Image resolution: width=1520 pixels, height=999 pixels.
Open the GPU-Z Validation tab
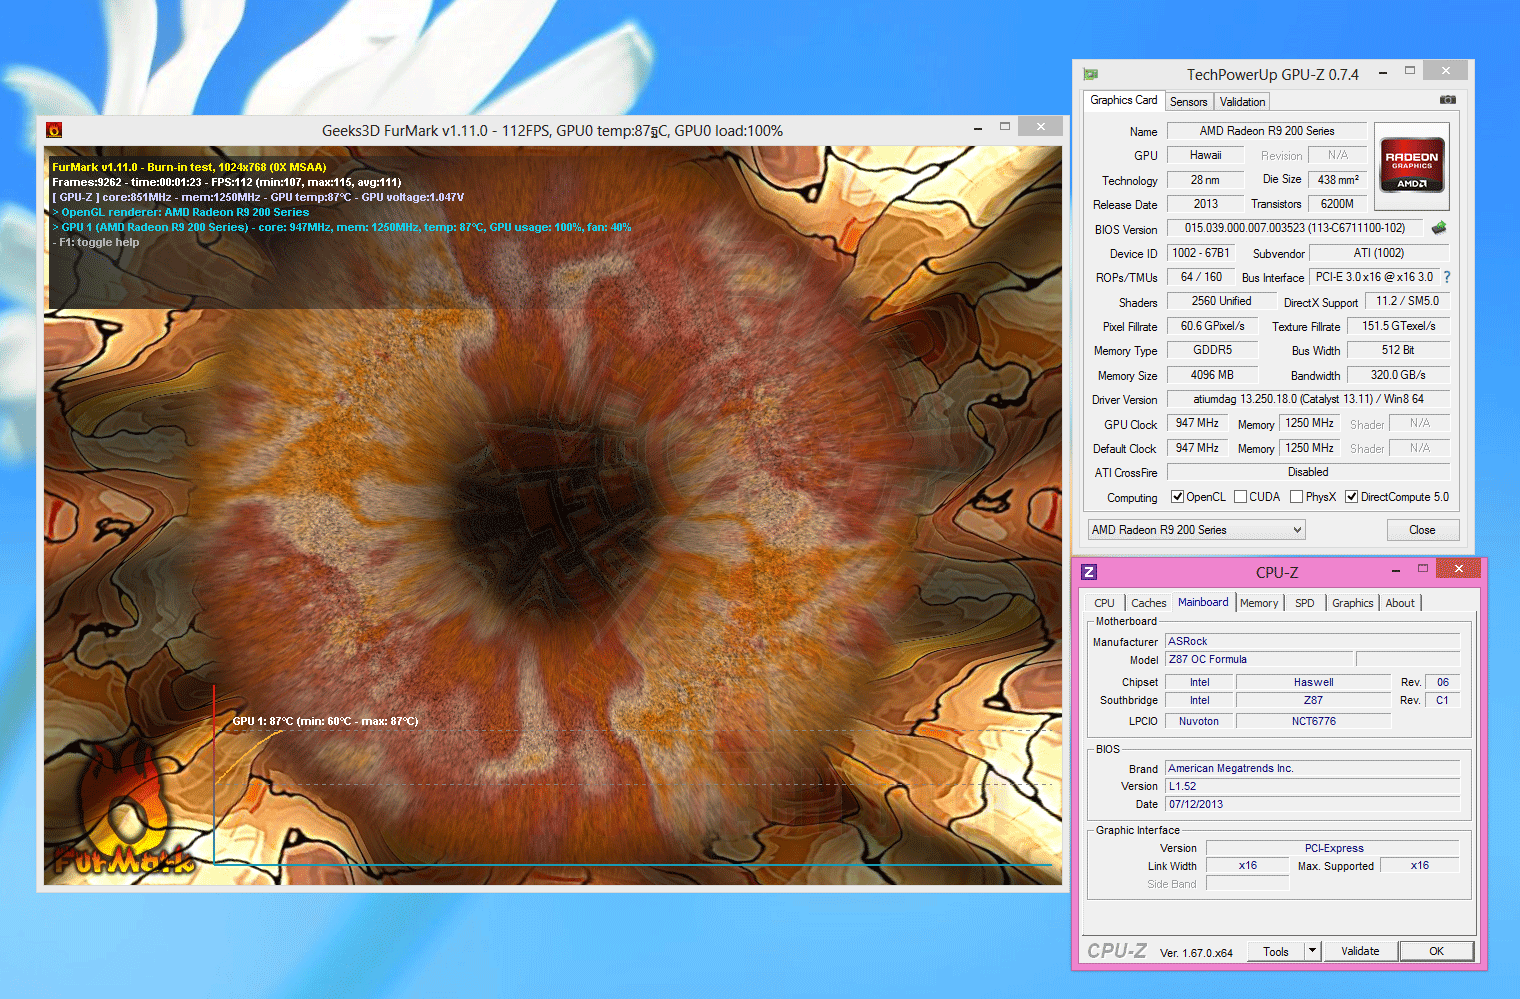click(1242, 102)
